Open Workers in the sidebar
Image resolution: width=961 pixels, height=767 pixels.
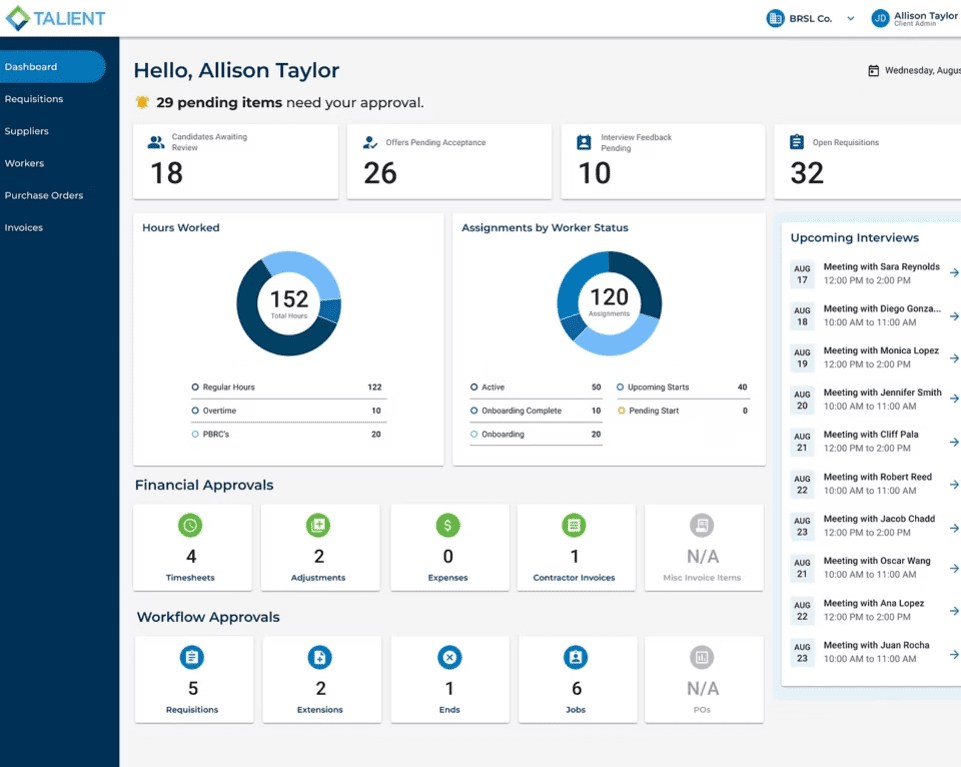click(24, 163)
